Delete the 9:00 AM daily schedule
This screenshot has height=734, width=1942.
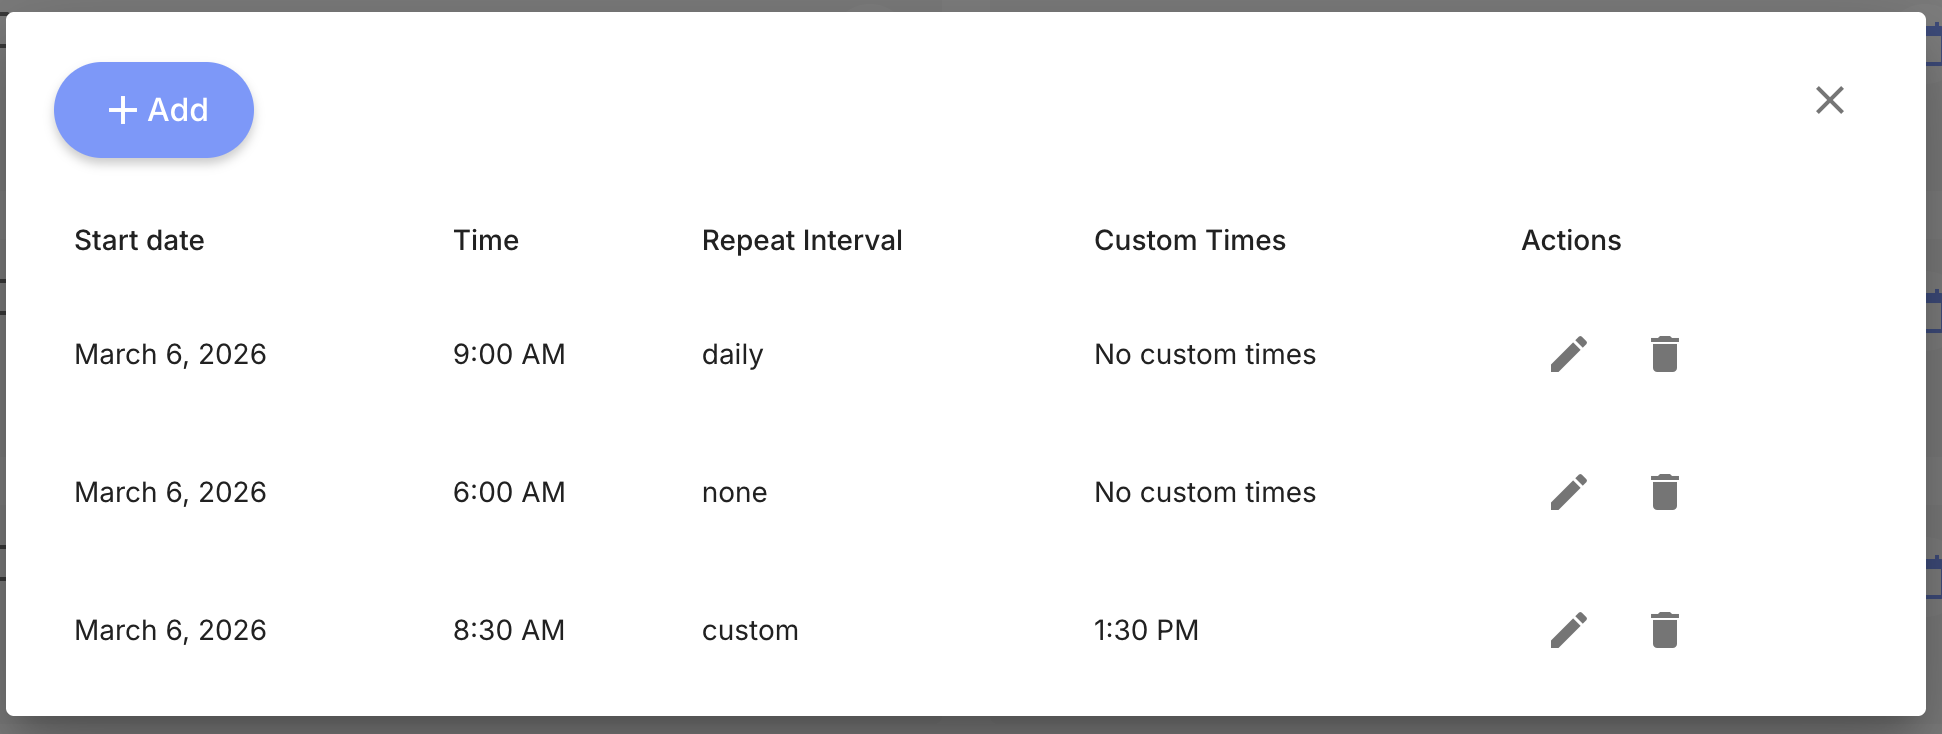pos(1664,354)
